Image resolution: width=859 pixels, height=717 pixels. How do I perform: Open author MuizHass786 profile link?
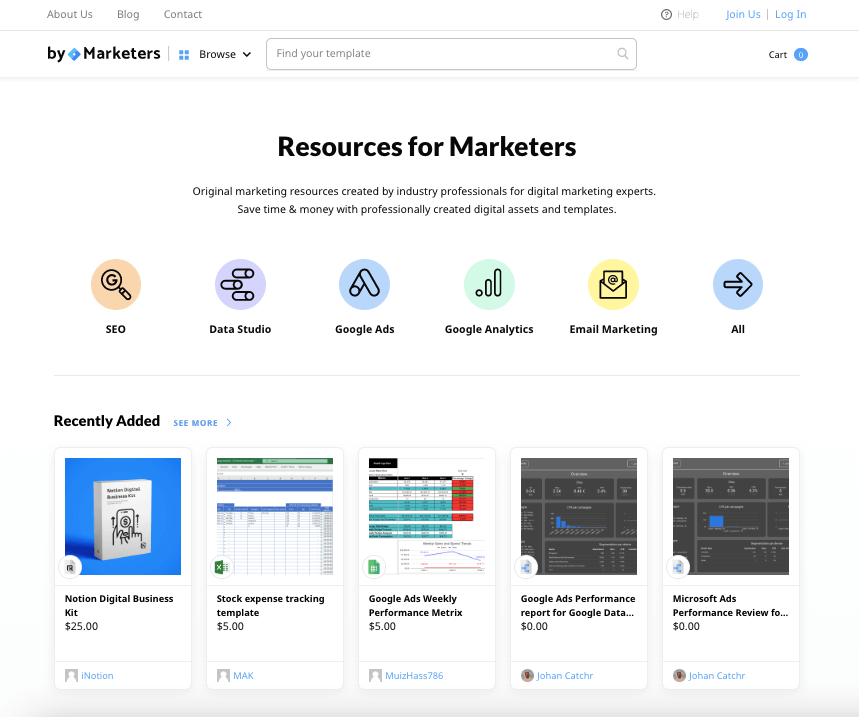click(413, 676)
